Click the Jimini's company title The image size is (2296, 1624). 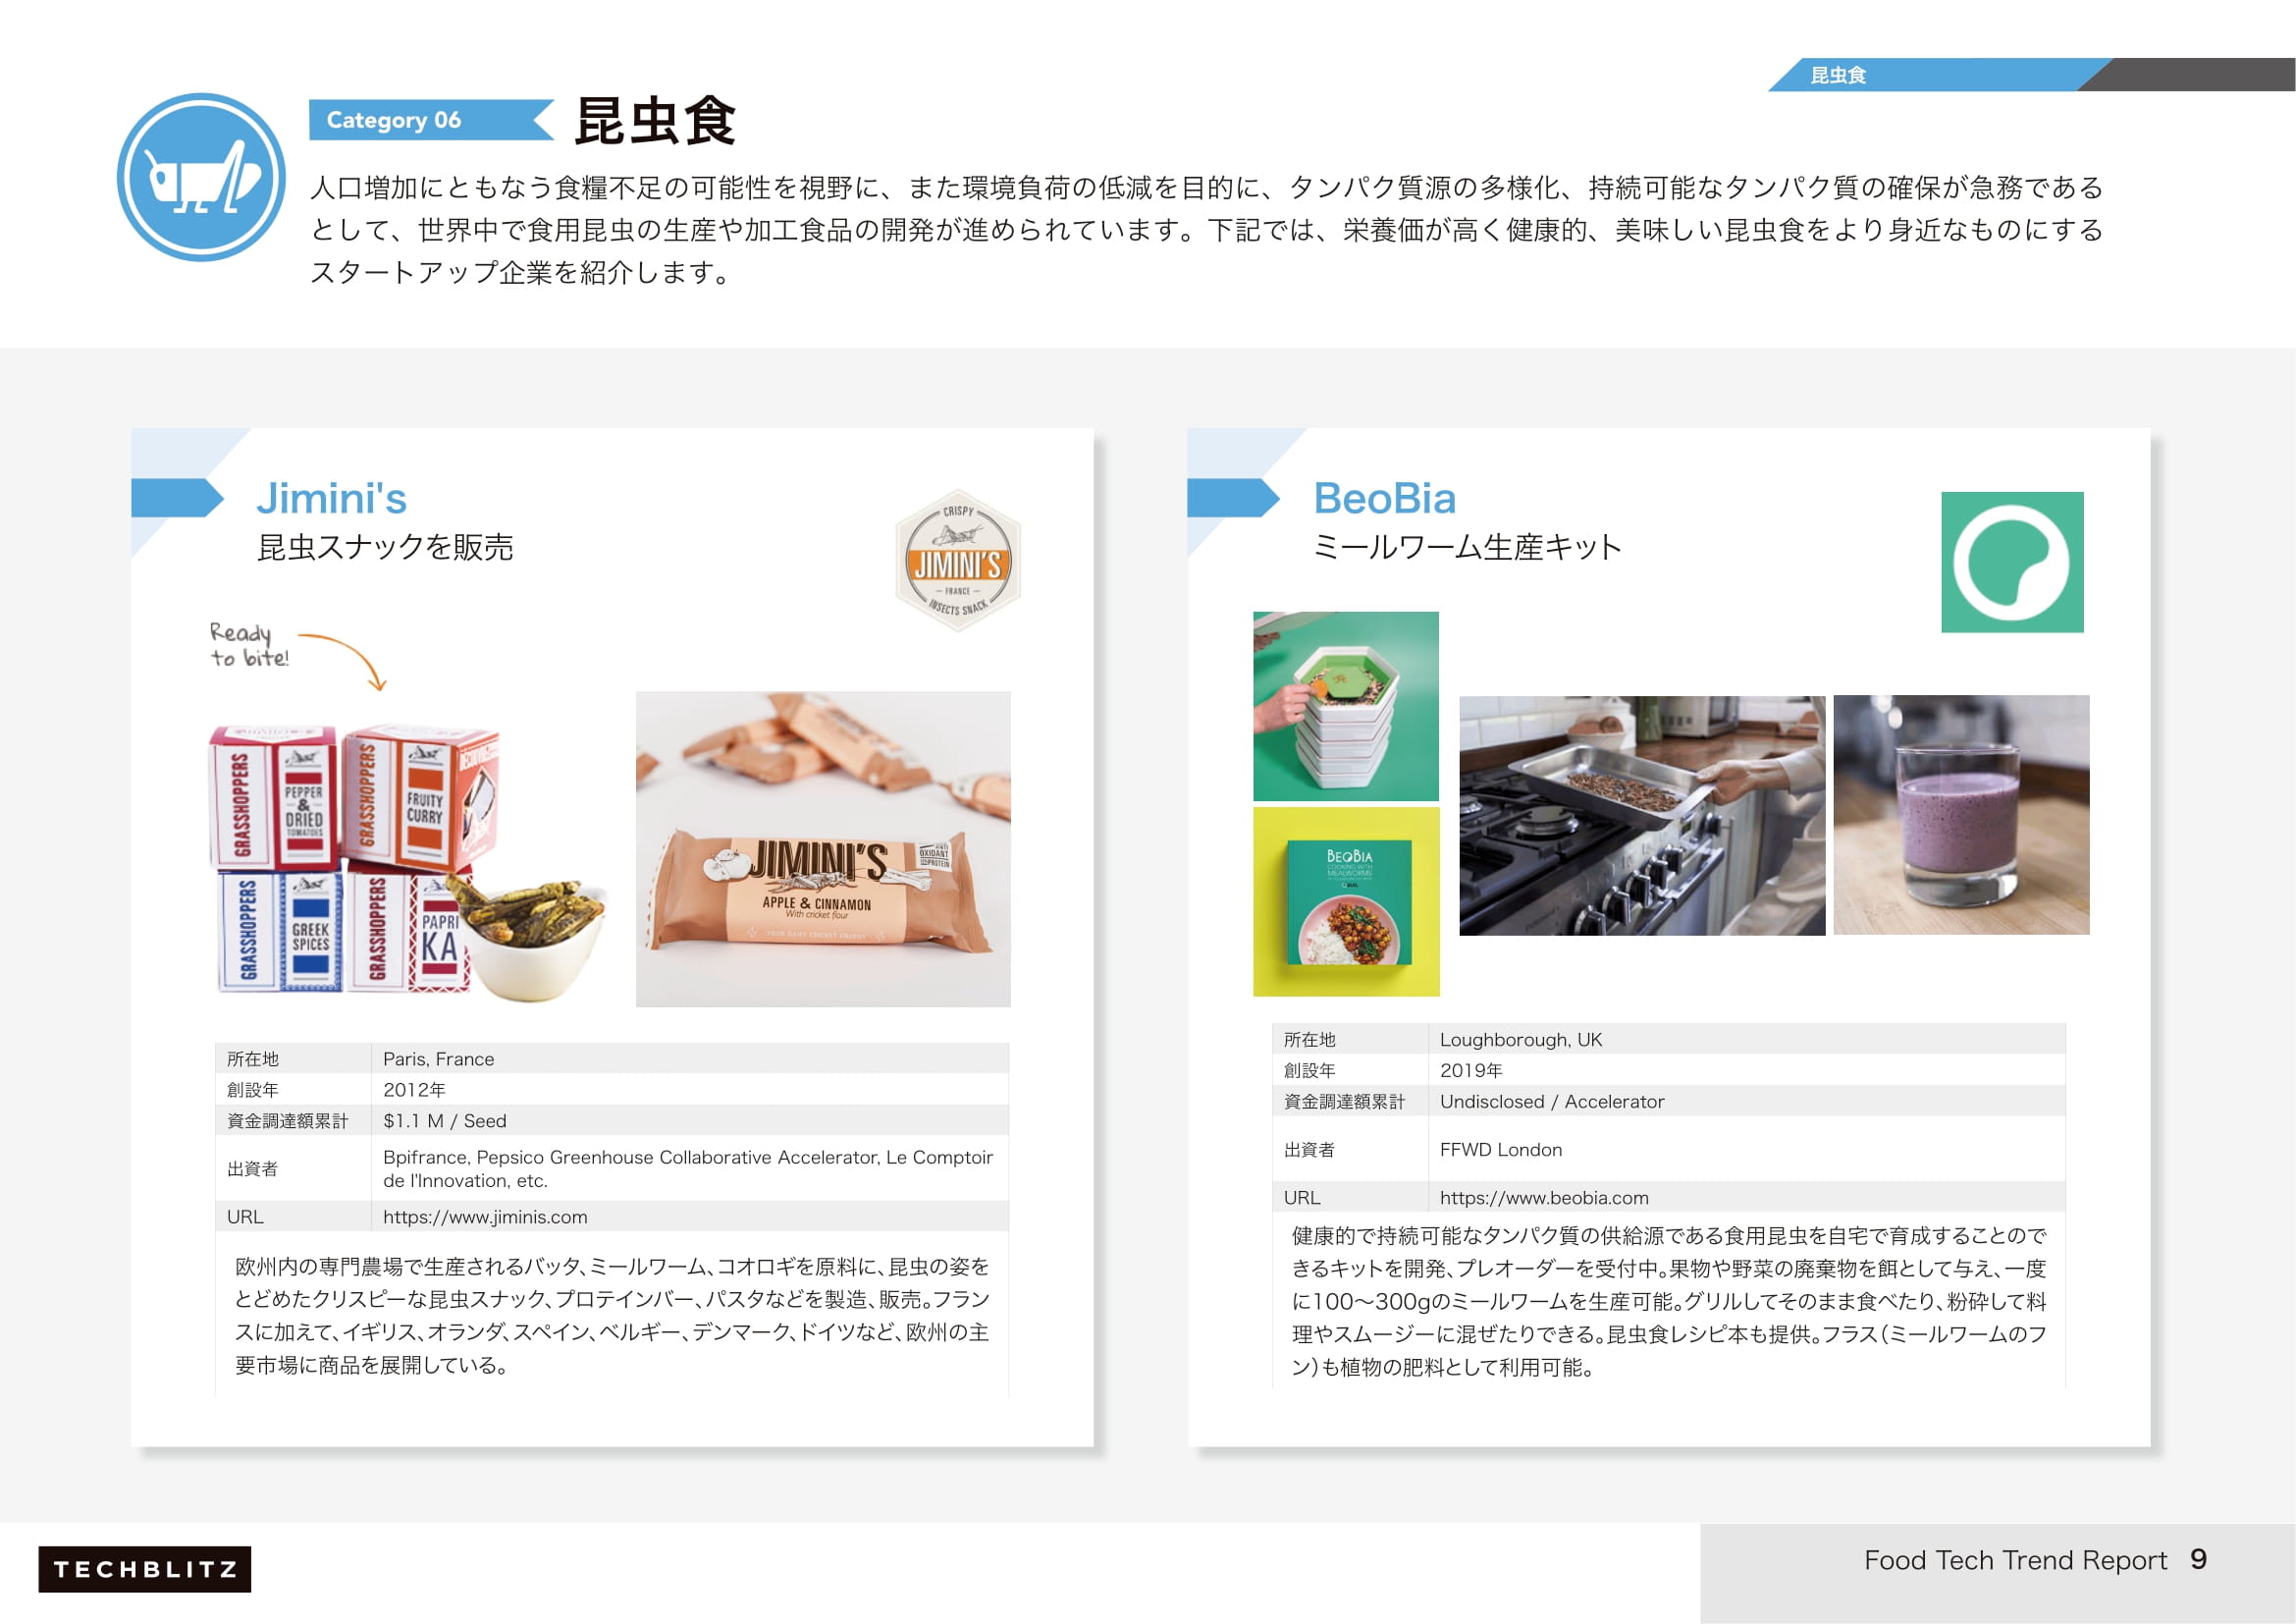pyautogui.click(x=331, y=498)
